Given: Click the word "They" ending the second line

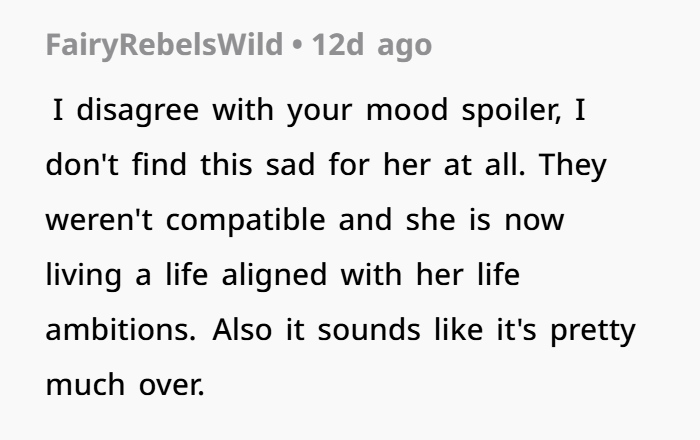Looking at the screenshot, I should 571,165.
